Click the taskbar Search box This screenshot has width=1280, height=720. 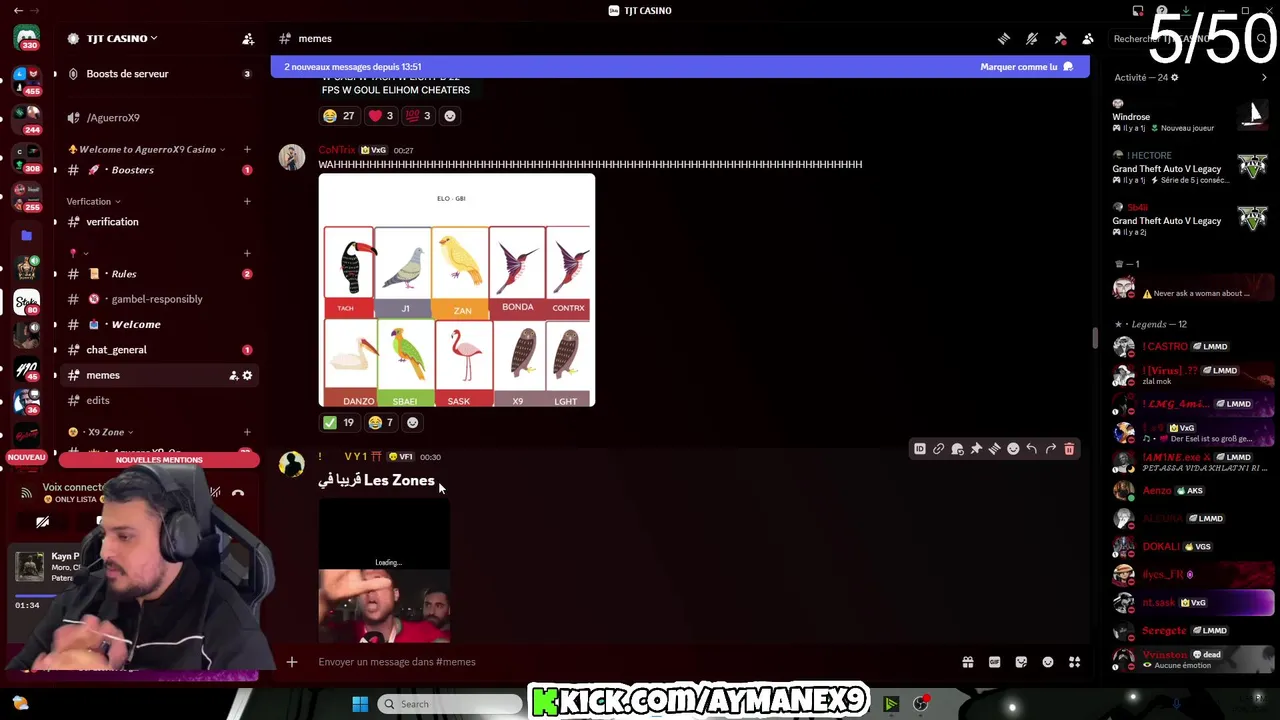(450, 704)
